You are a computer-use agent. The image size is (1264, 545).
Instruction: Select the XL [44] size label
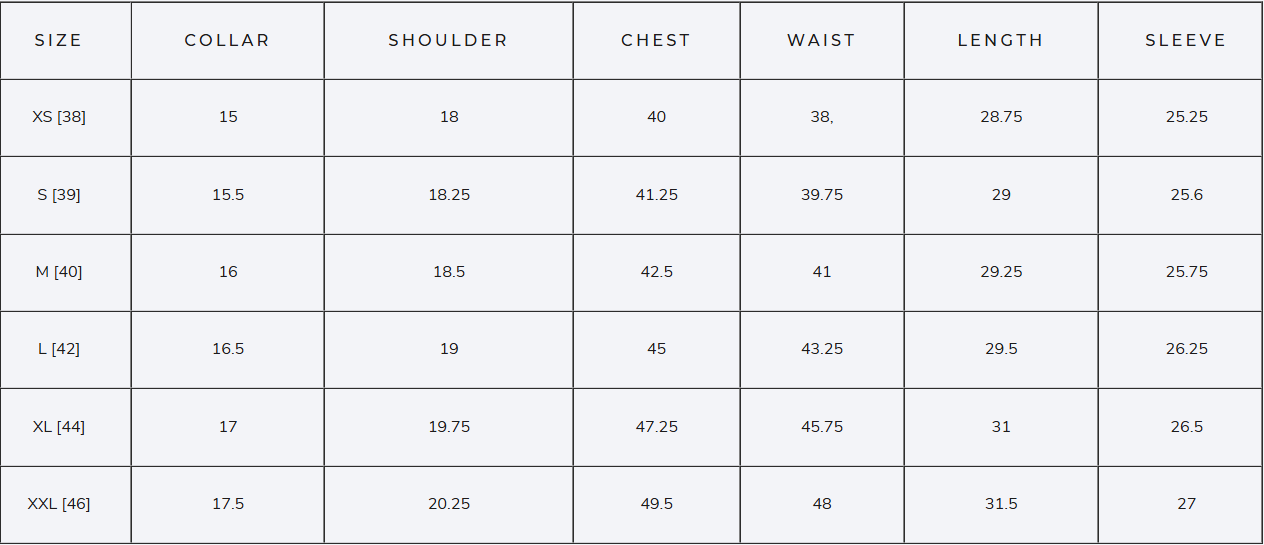point(59,427)
